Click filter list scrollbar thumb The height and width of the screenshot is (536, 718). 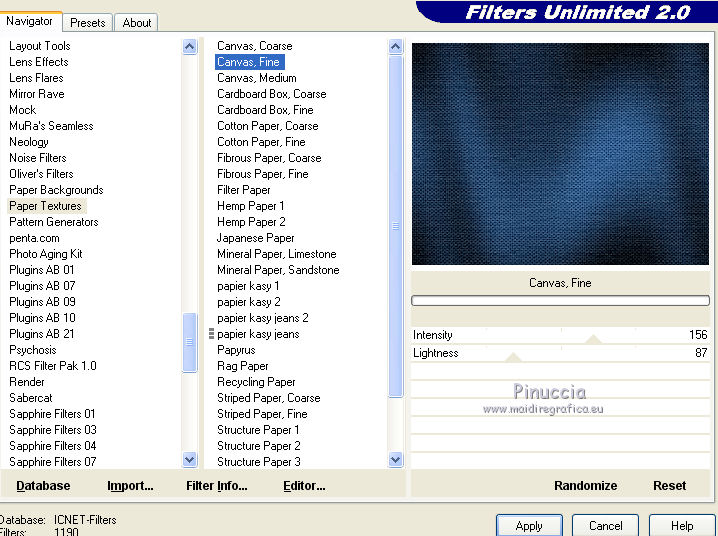point(396,226)
